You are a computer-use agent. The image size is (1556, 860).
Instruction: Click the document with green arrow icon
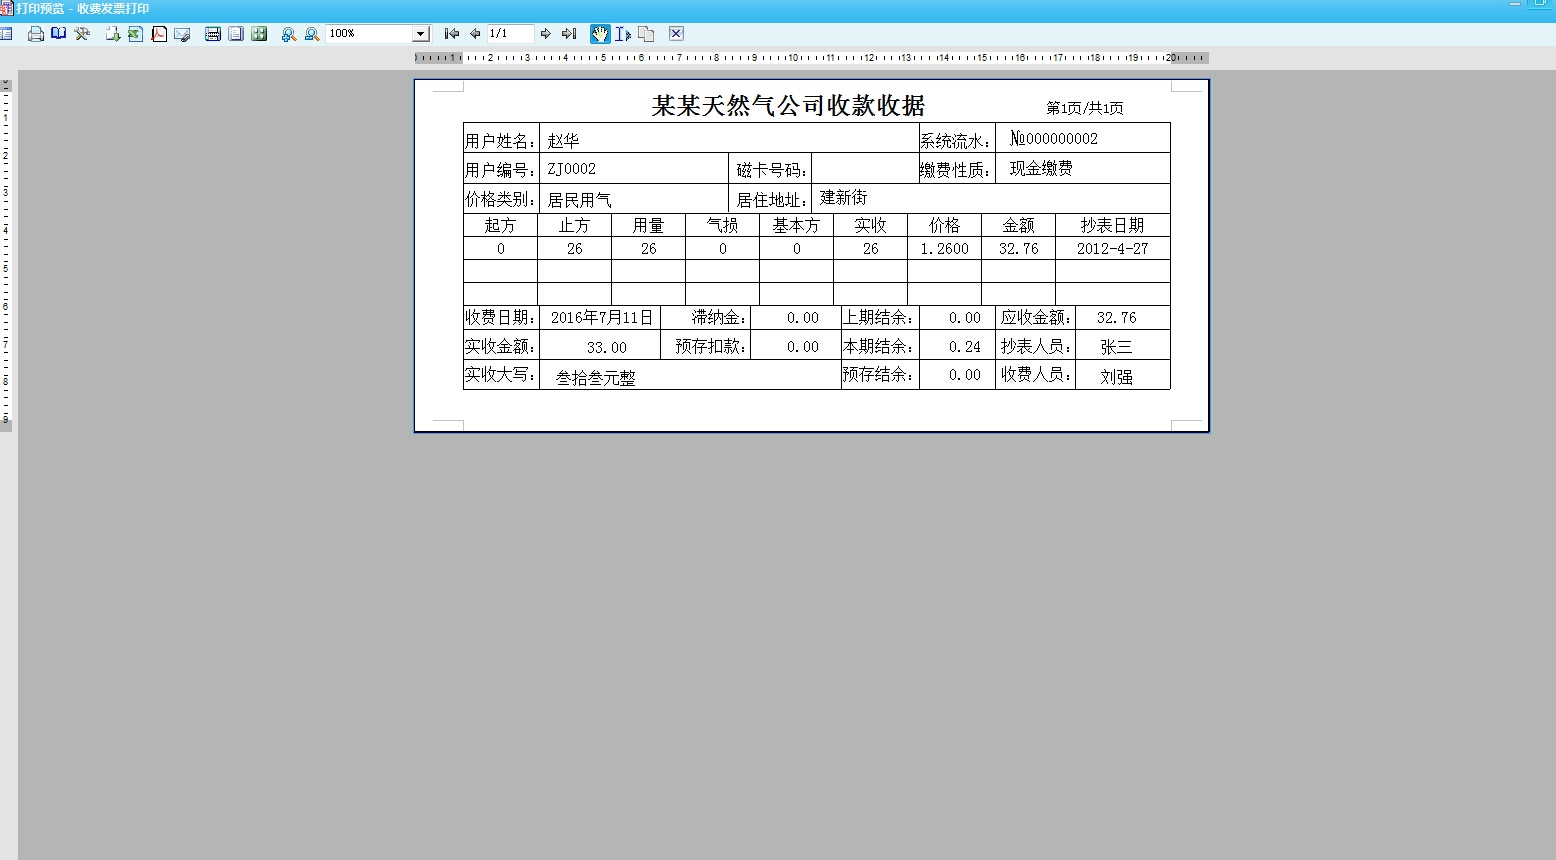113,34
